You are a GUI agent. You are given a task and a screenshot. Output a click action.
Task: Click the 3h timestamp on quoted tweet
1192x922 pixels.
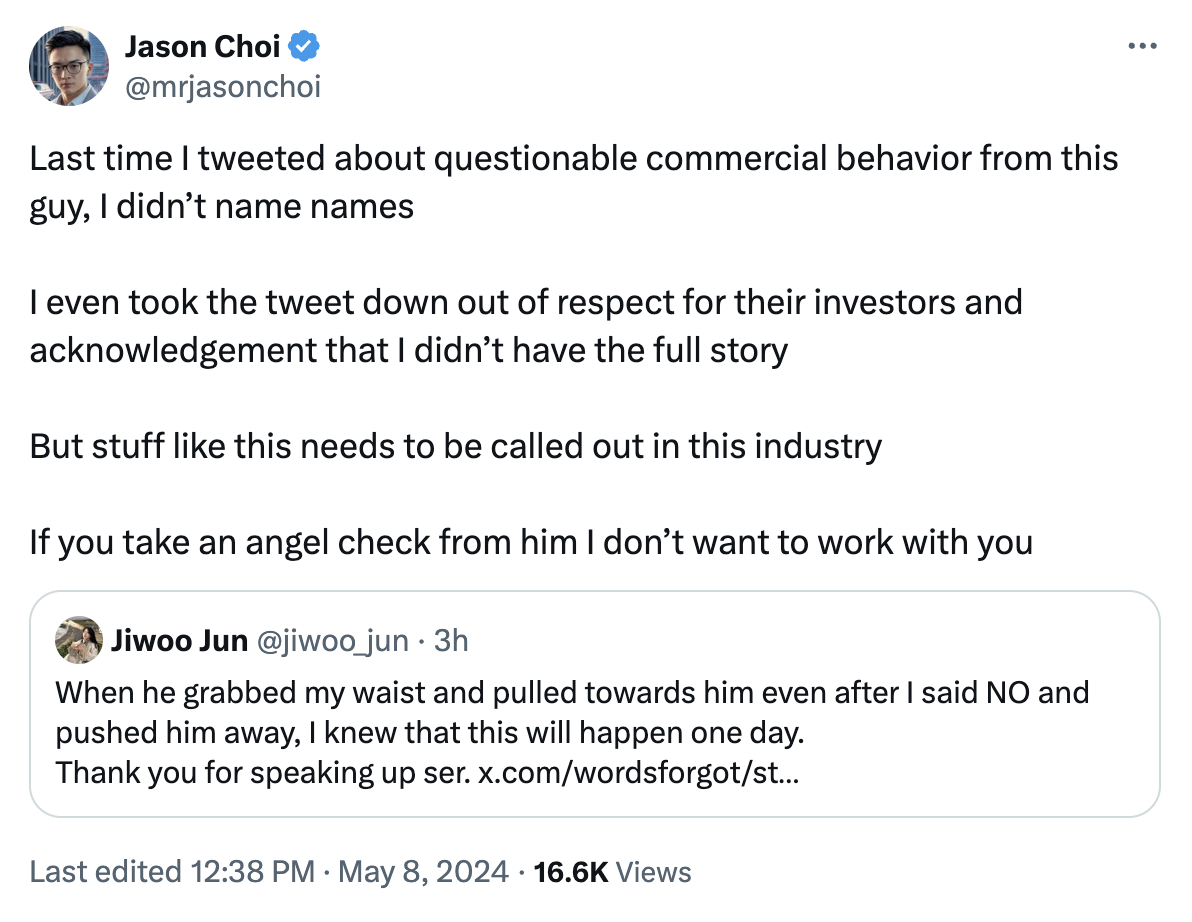point(451,640)
